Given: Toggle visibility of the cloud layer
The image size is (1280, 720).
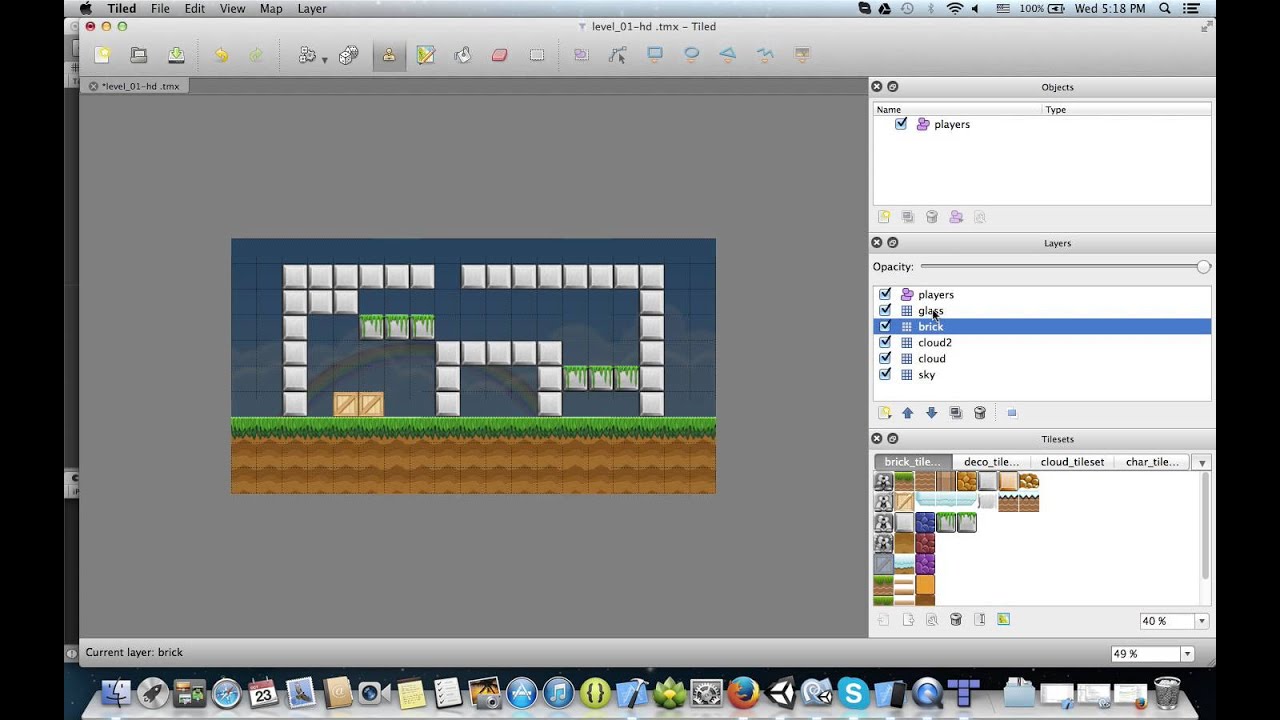Looking at the screenshot, I should [x=885, y=359].
